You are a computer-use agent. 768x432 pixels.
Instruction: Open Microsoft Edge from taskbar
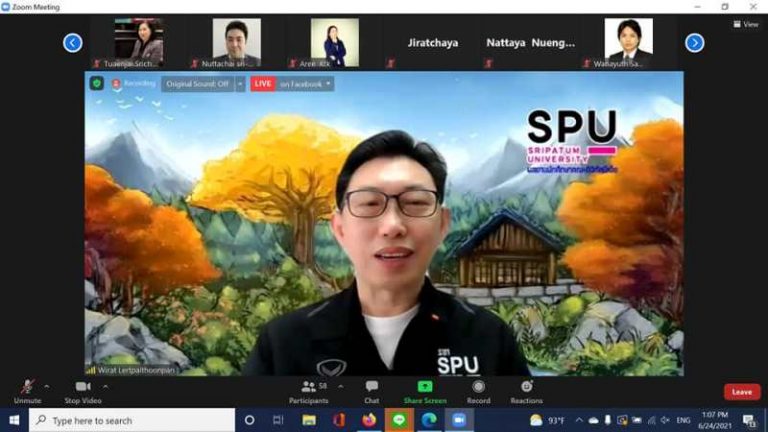point(429,420)
